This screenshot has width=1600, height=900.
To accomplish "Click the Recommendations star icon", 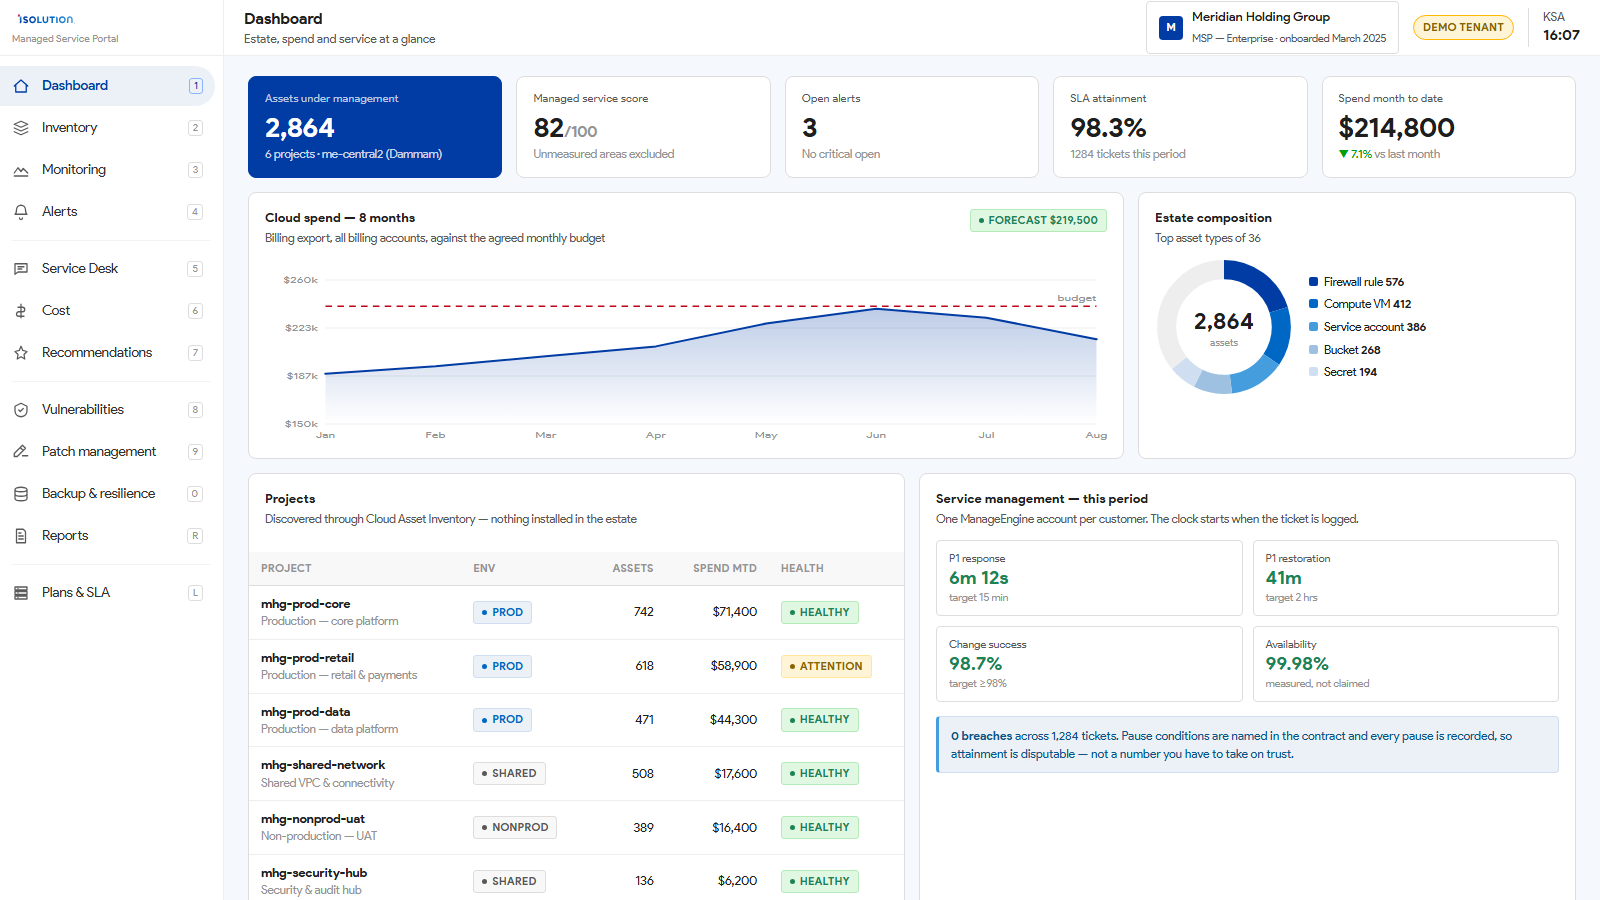I will point(21,353).
